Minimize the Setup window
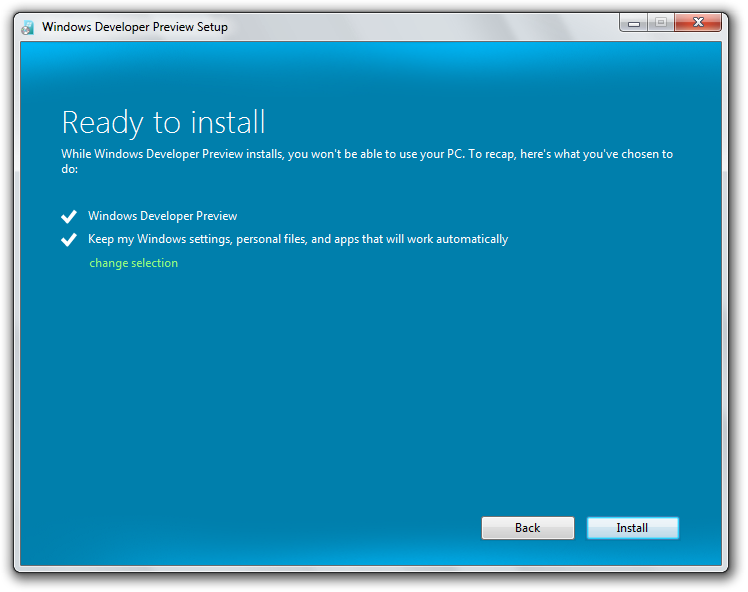 [634, 23]
